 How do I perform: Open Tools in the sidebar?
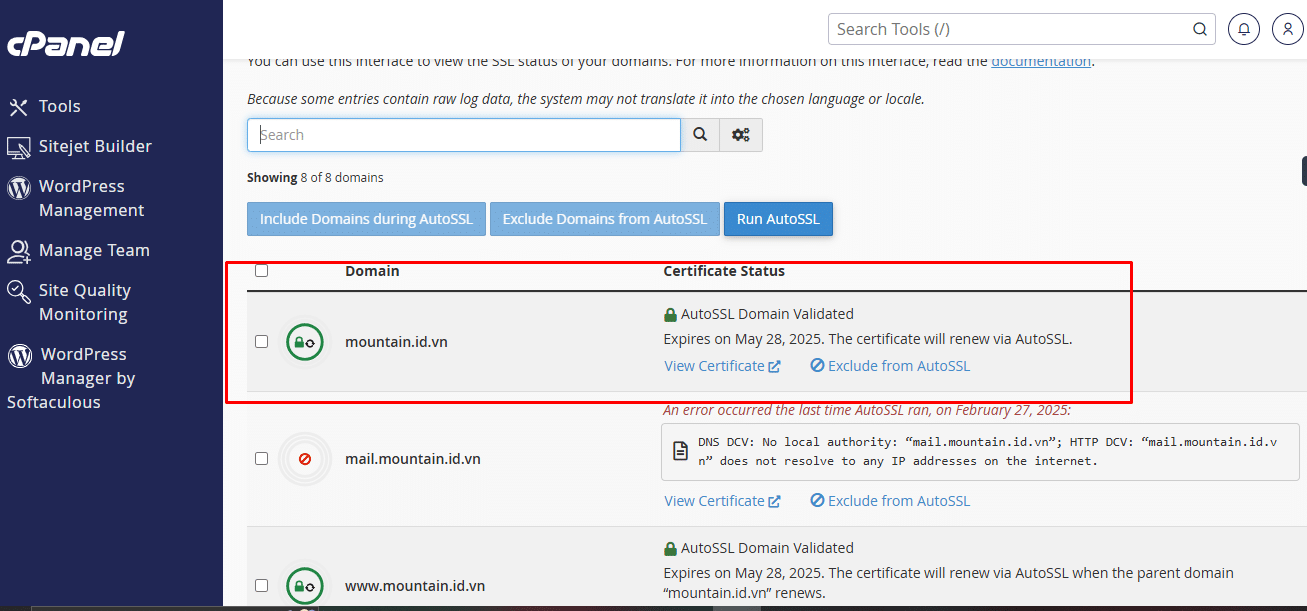(x=59, y=106)
